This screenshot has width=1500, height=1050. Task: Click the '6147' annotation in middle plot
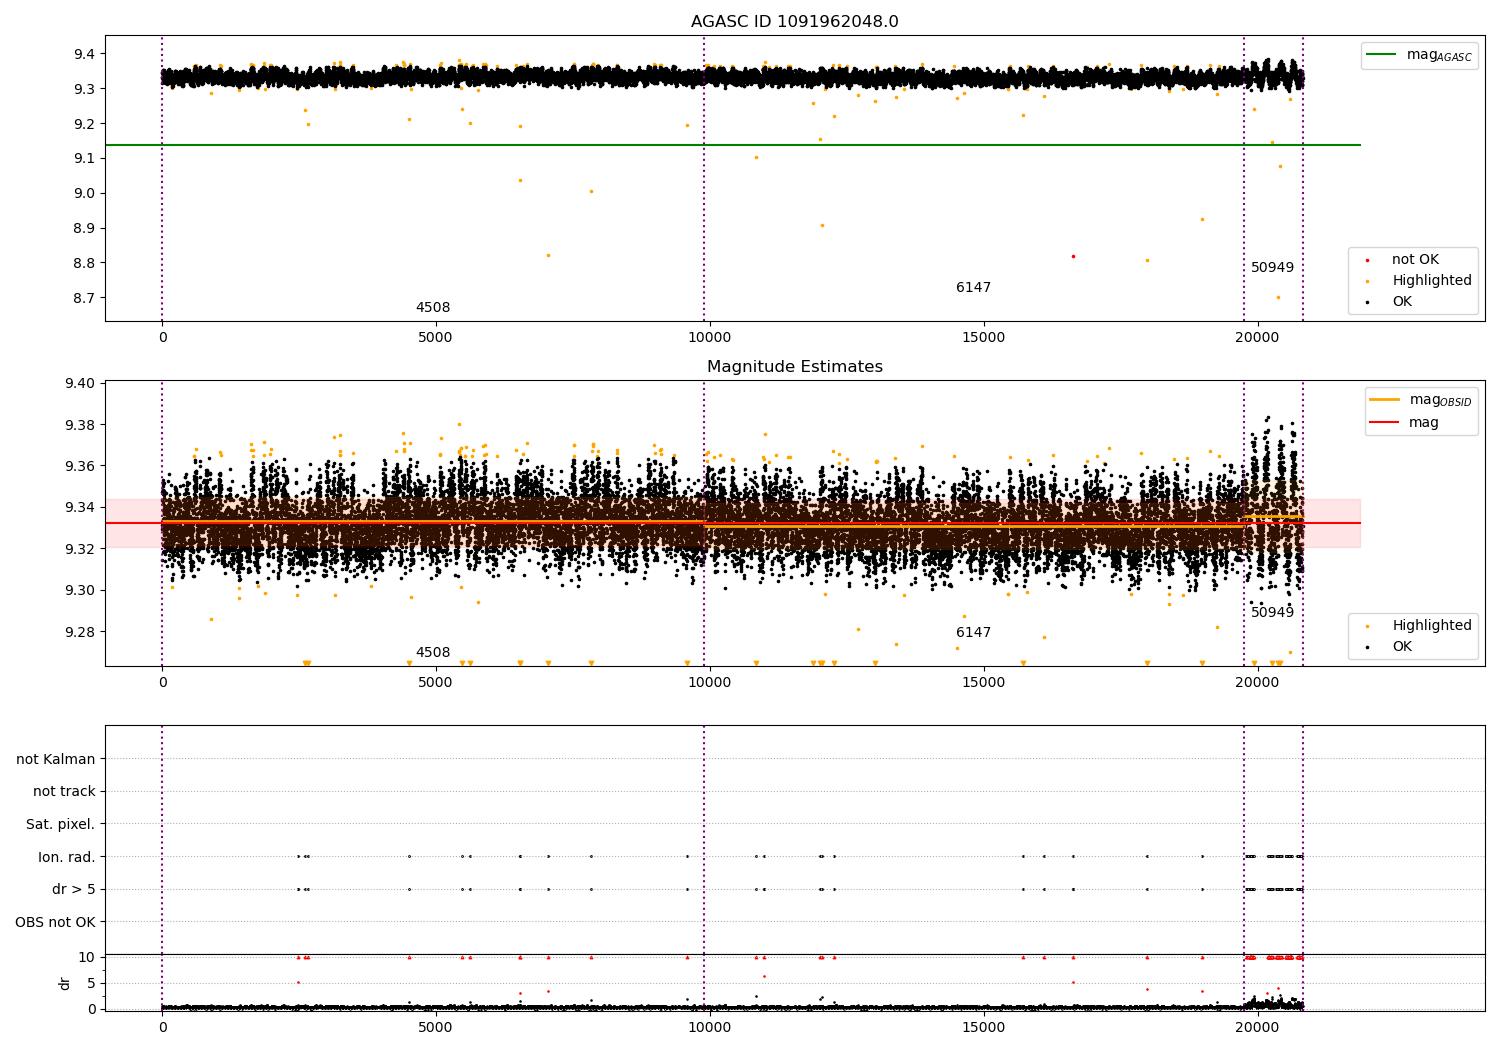(x=973, y=633)
